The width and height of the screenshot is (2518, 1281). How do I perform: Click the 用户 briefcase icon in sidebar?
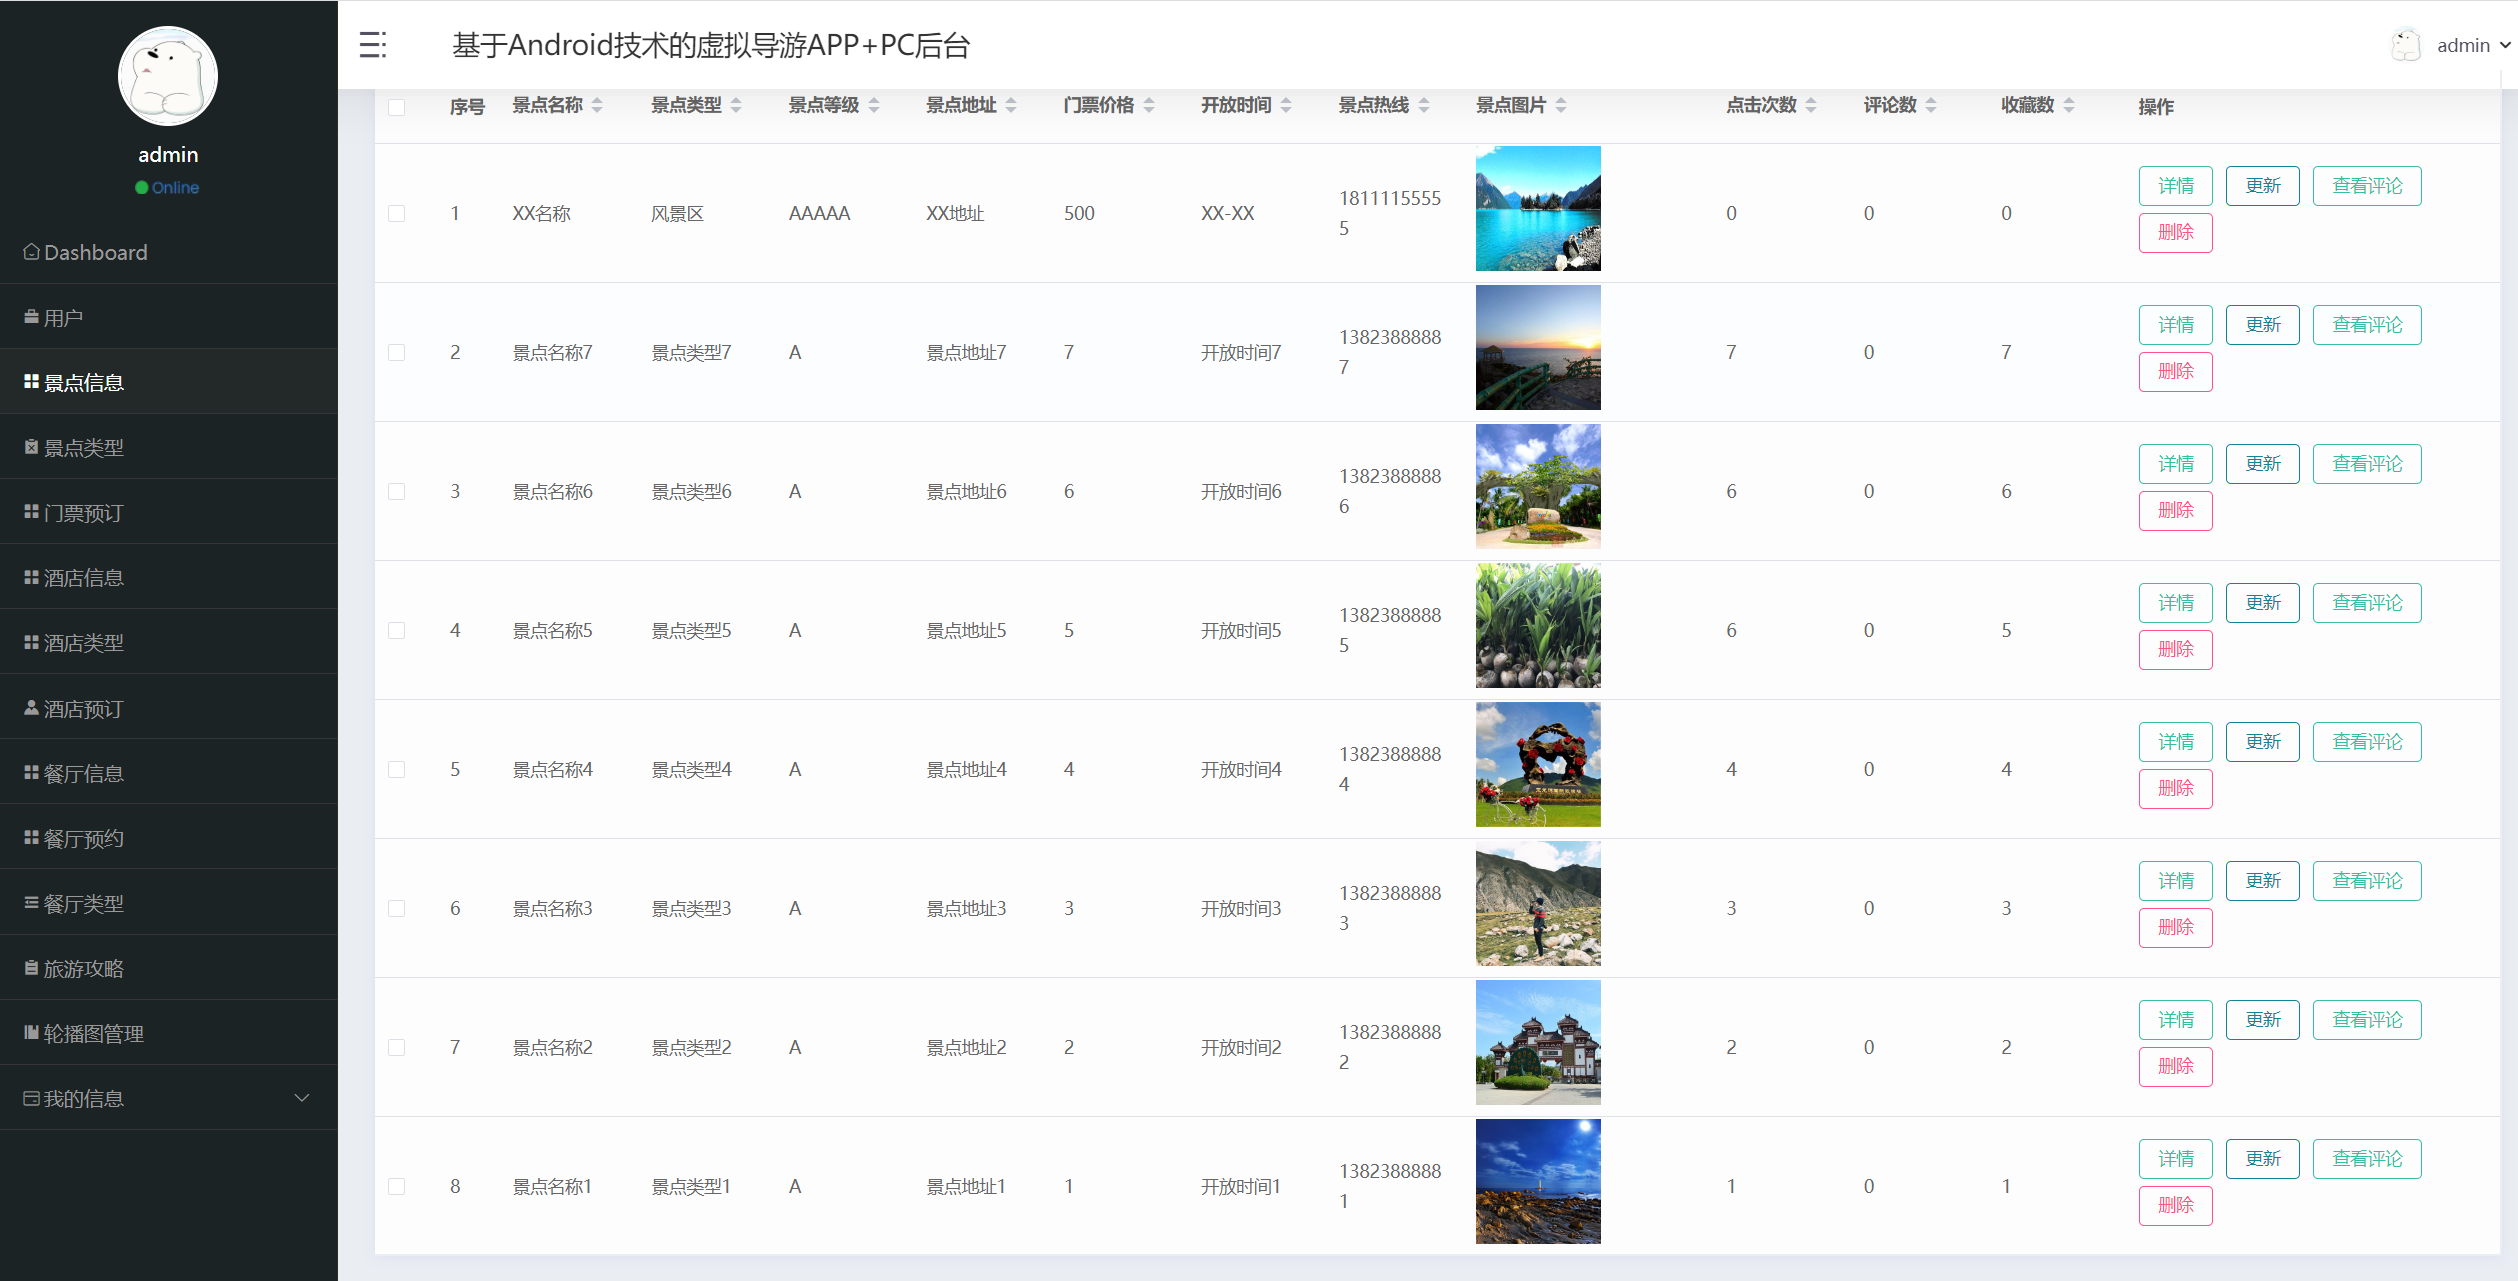31,317
